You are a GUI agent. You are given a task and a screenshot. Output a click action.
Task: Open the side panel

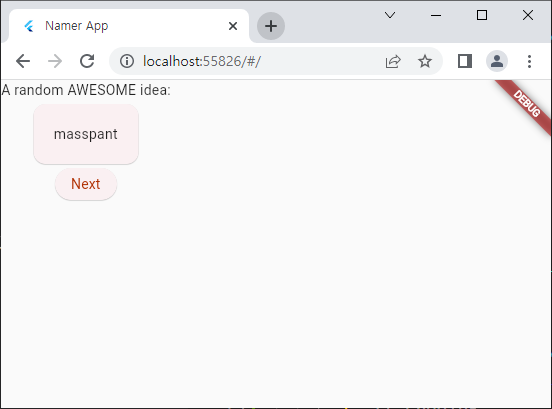pyautogui.click(x=465, y=61)
